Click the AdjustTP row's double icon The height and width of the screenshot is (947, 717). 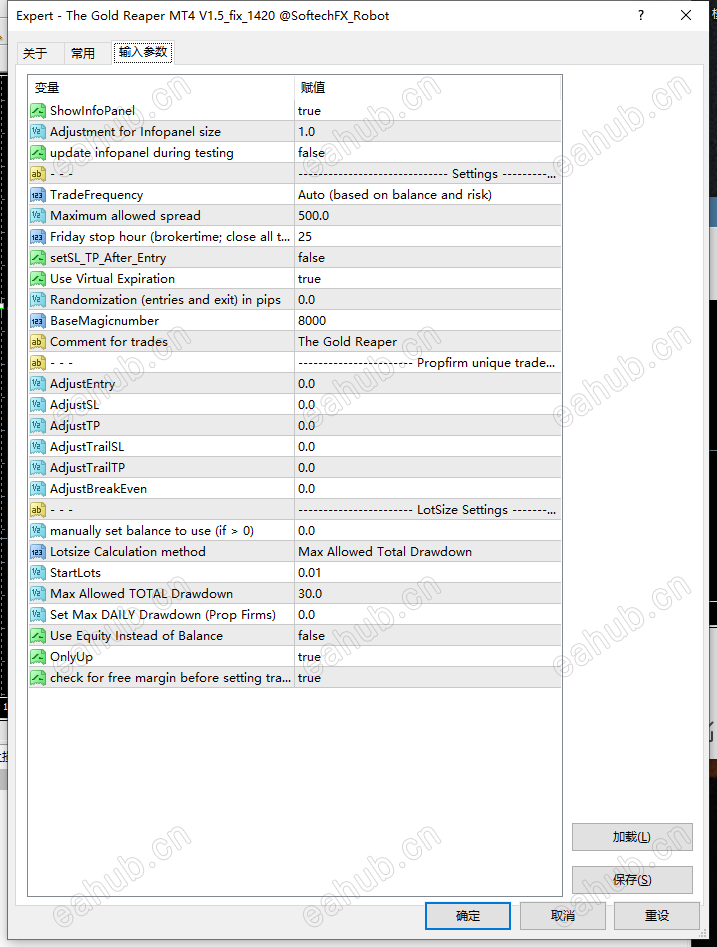click(38, 426)
